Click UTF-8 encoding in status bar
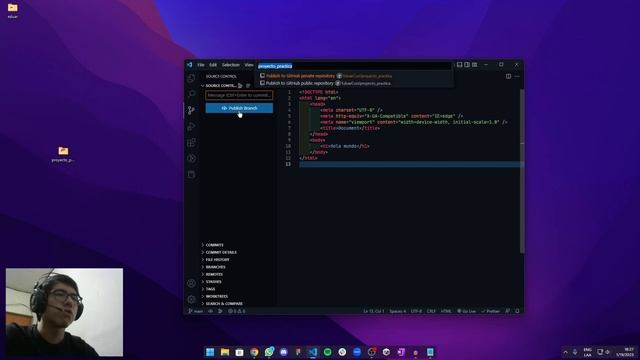Viewport: 640px width, 360px height. (416, 311)
